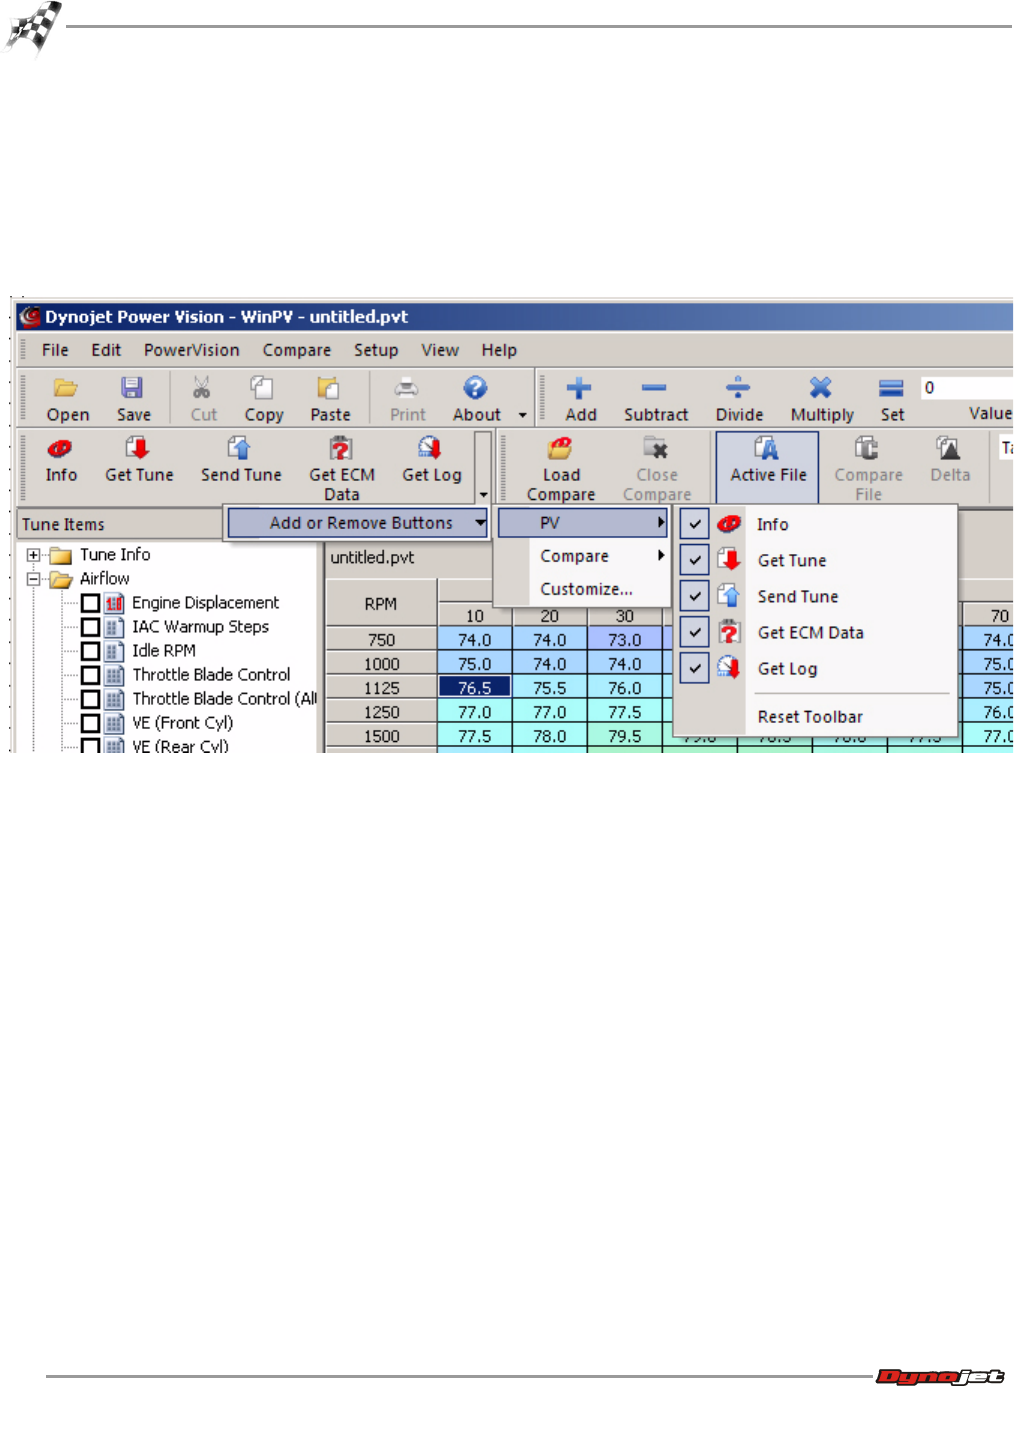This screenshot has width=1014, height=1432.
Task: Click the Divide math icon
Action: [738, 389]
